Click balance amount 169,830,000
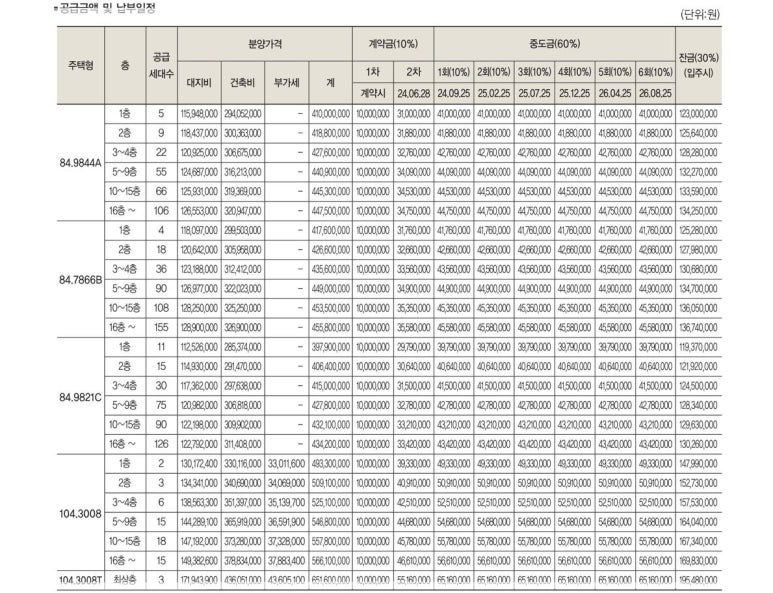Image resolution: width=773 pixels, height=593 pixels. click(698, 560)
